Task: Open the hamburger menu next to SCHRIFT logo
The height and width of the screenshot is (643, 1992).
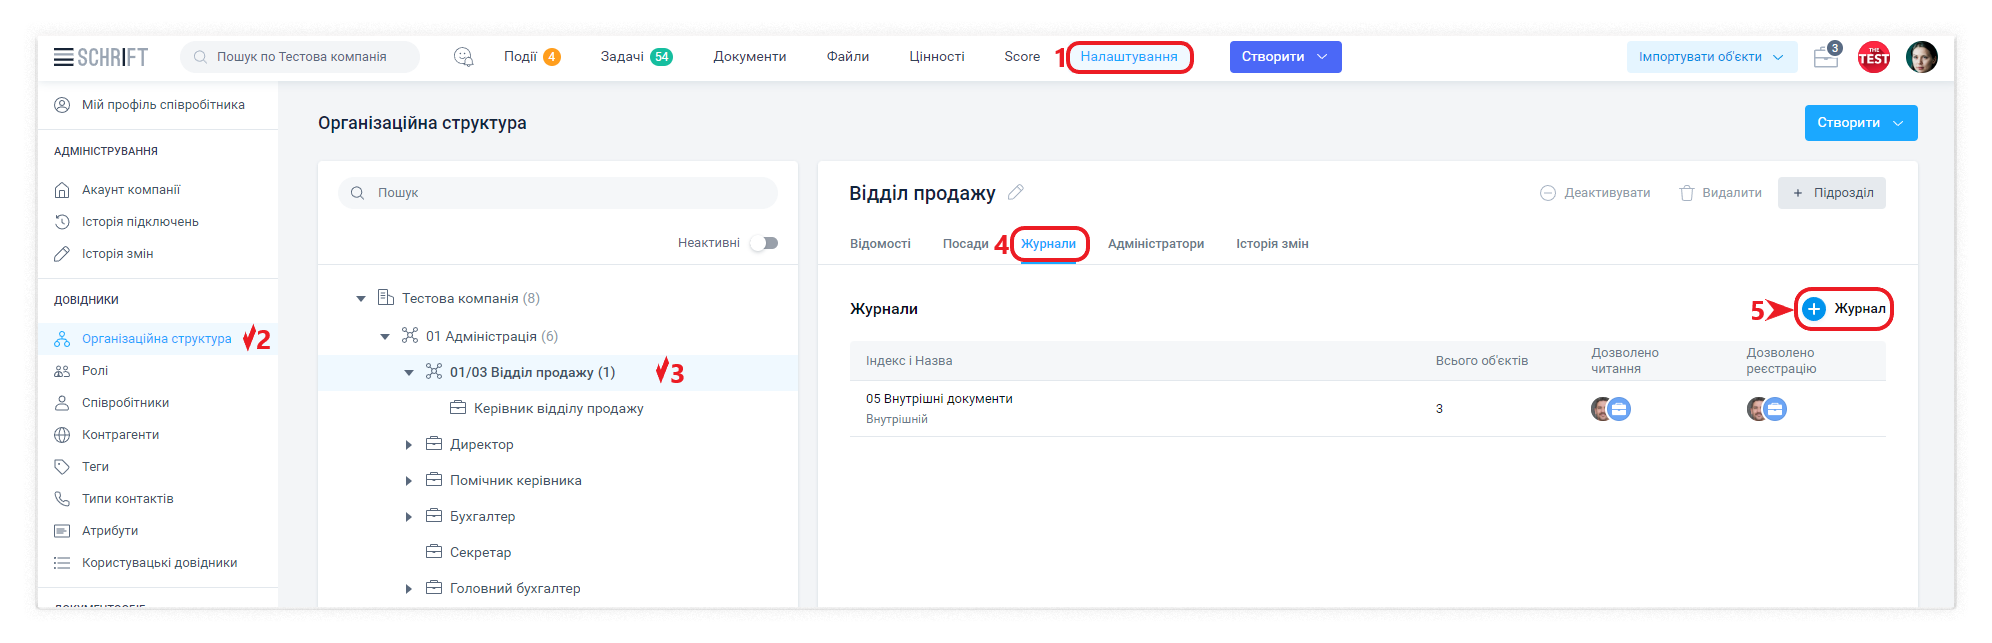Action: (x=63, y=57)
